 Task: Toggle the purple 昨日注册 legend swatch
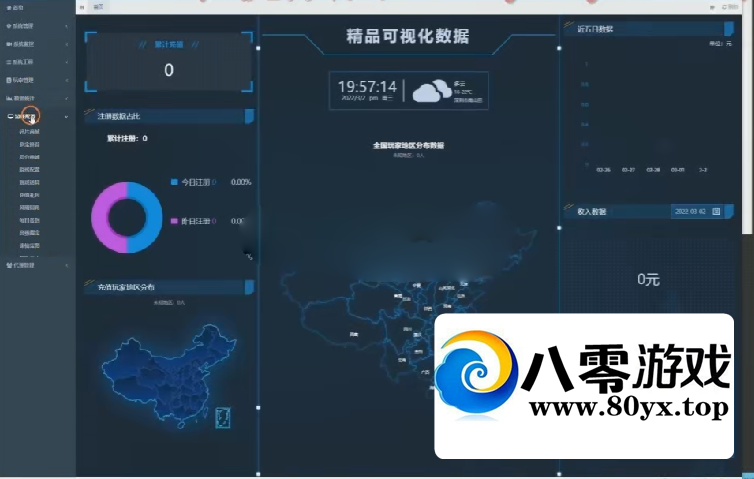[x=174, y=221]
